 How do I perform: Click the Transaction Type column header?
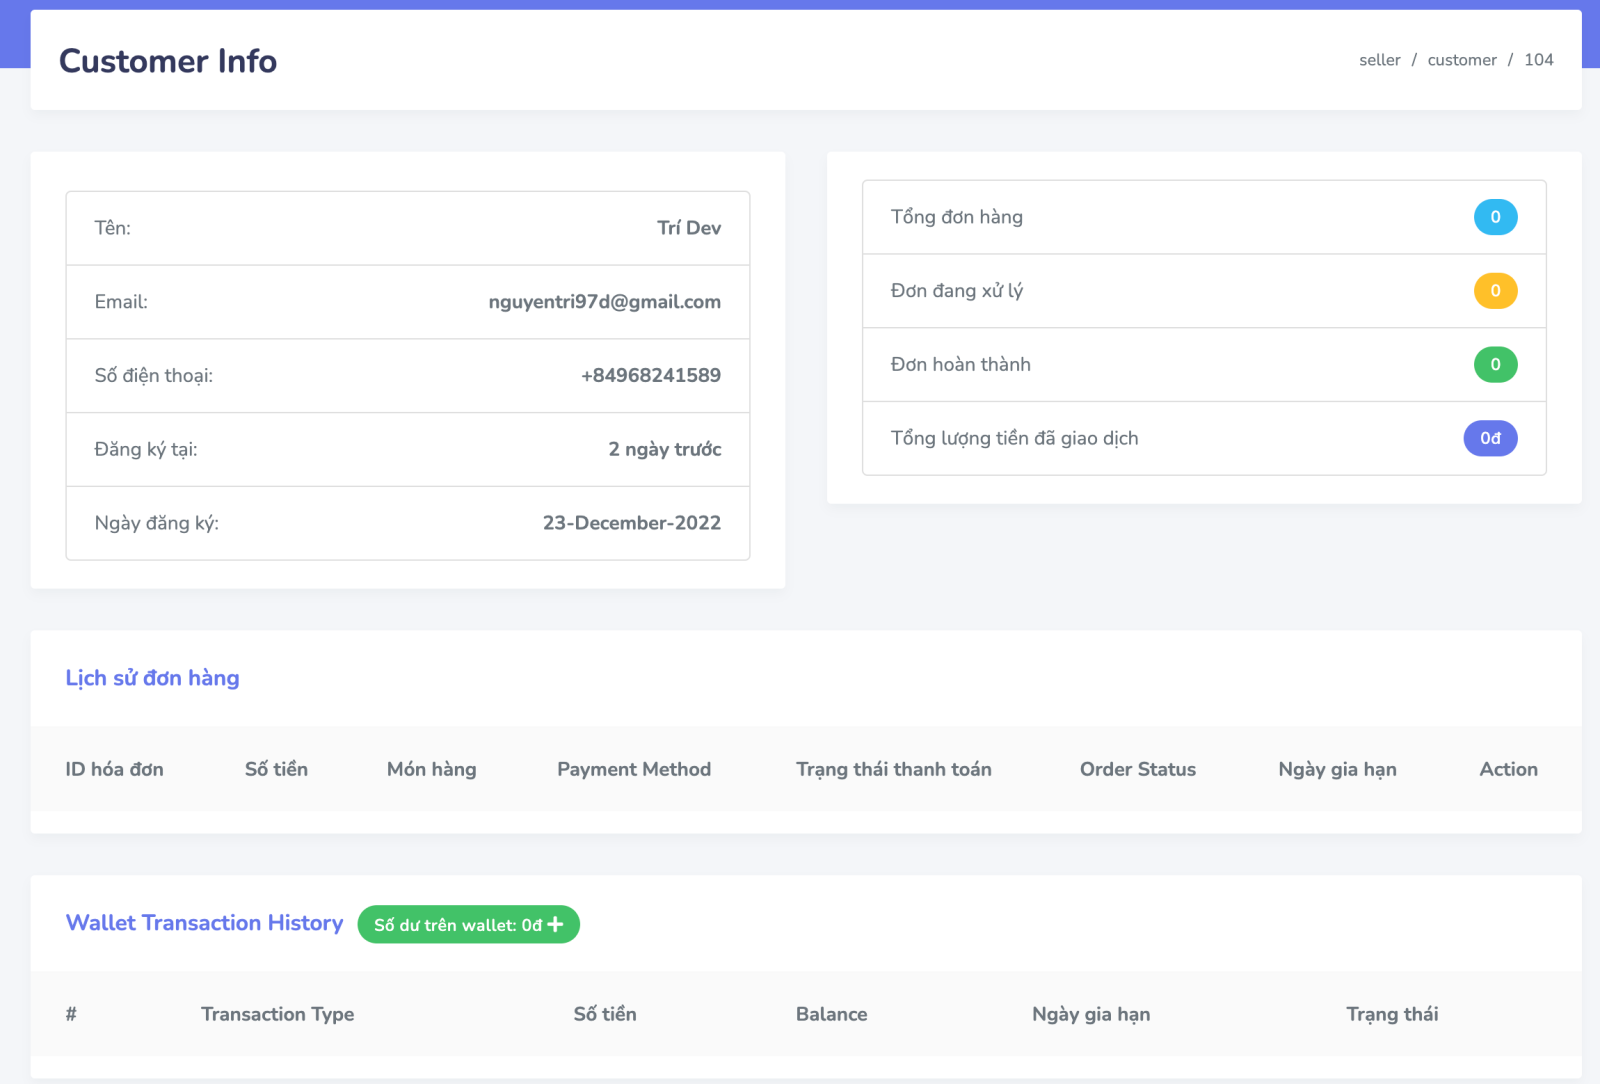(277, 1014)
